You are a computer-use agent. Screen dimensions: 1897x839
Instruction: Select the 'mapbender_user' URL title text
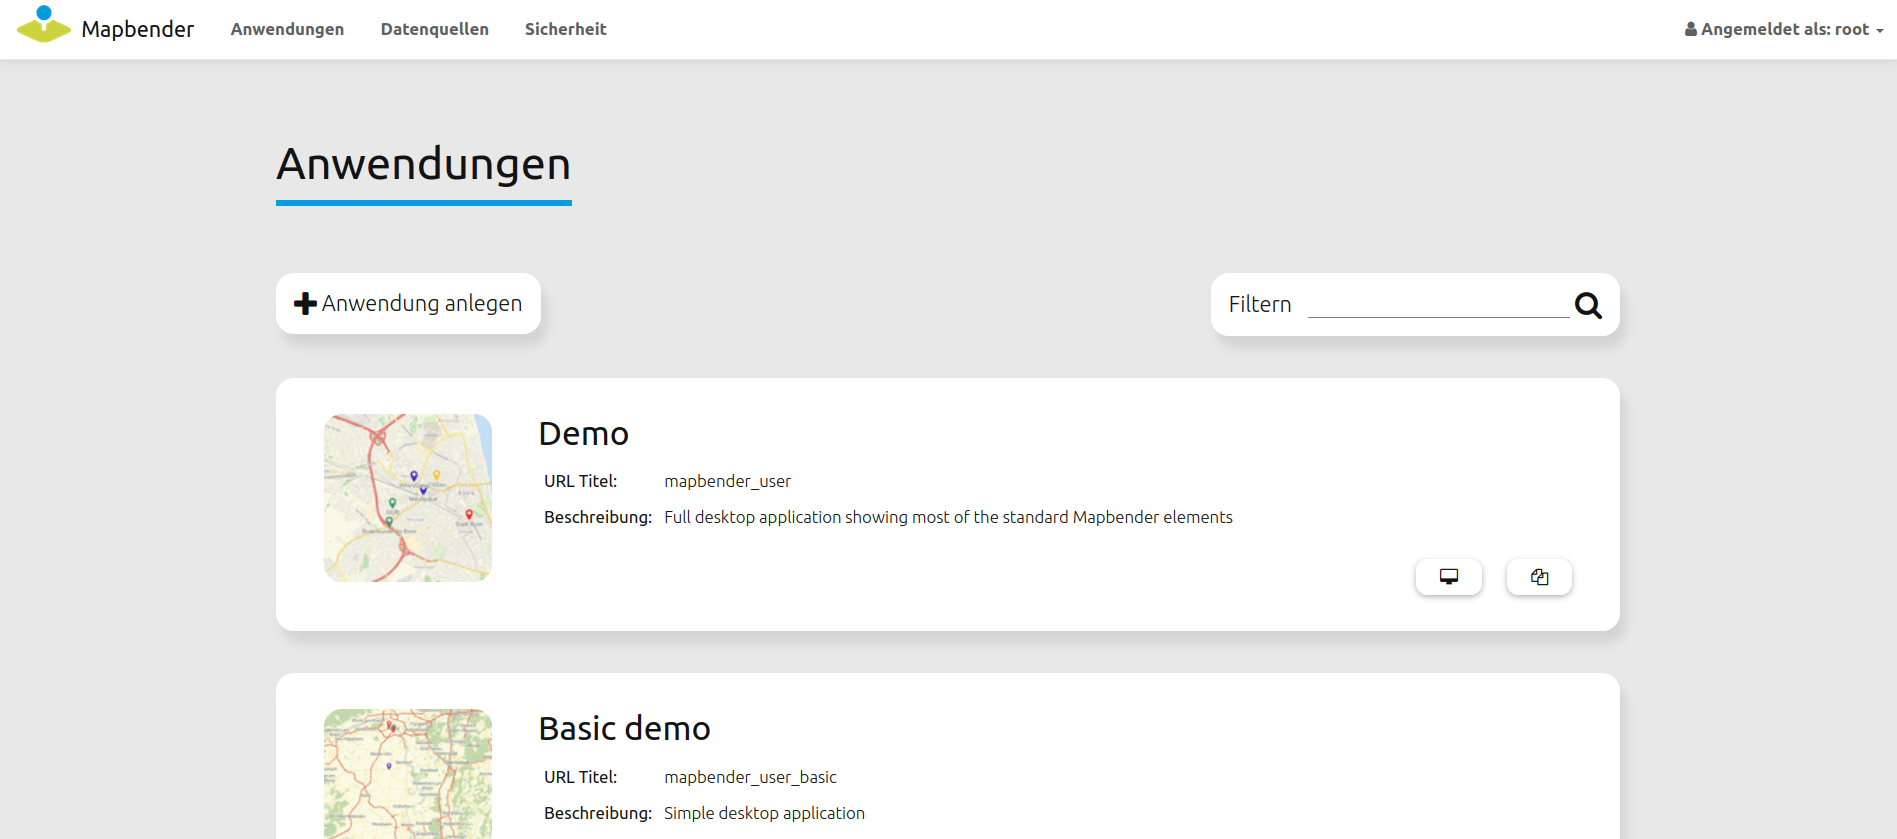tap(727, 482)
